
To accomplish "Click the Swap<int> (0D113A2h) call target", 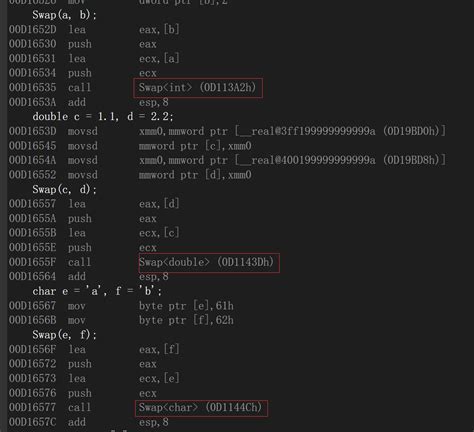I will pos(197,88).
